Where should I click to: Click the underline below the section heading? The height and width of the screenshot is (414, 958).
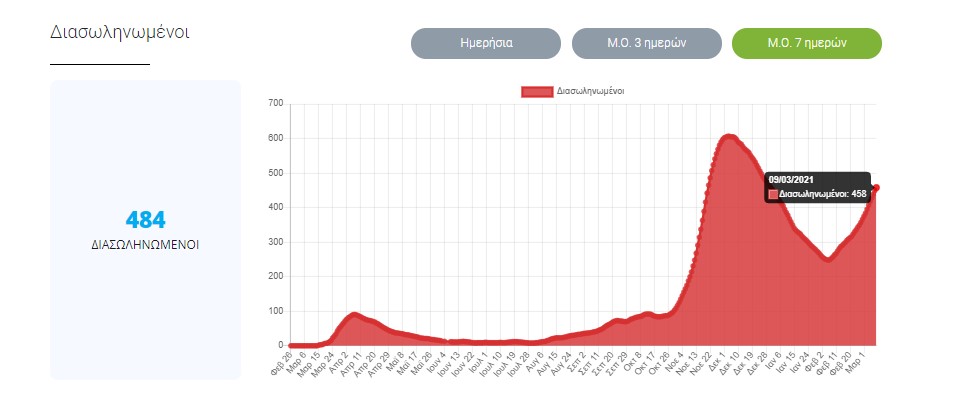(99, 63)
